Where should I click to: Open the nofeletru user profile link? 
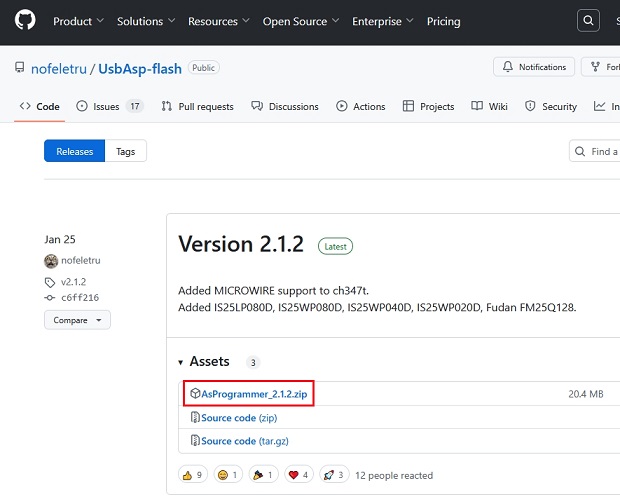(59, 69)
